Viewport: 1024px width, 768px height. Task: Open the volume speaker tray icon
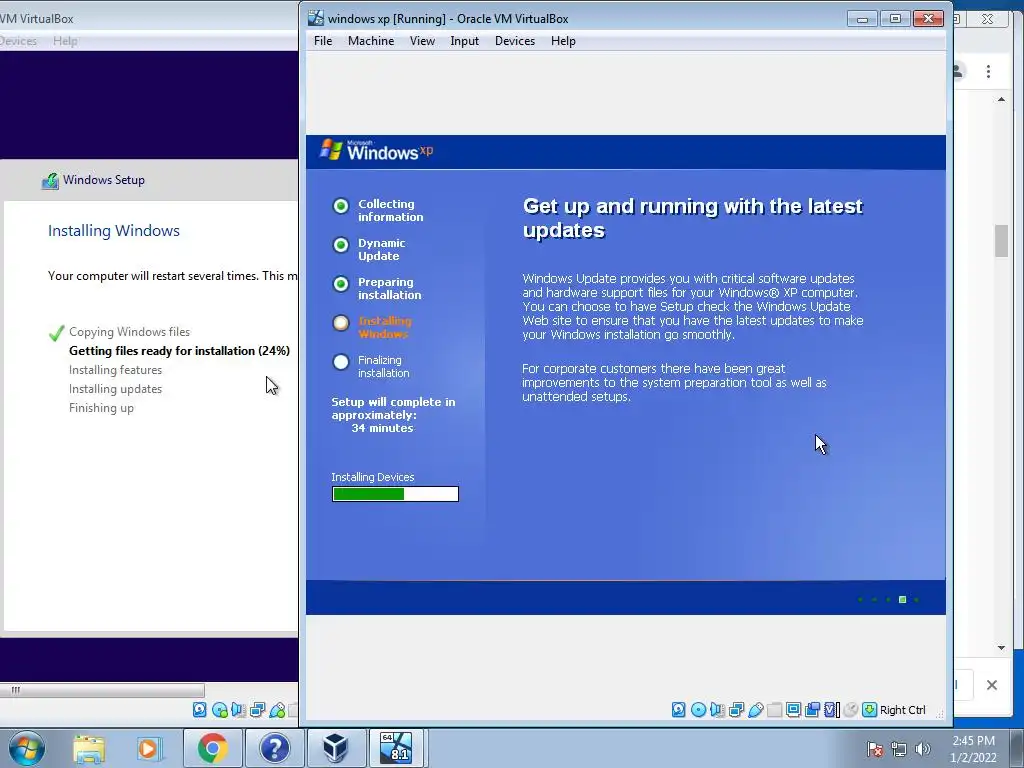coord(922,749)
